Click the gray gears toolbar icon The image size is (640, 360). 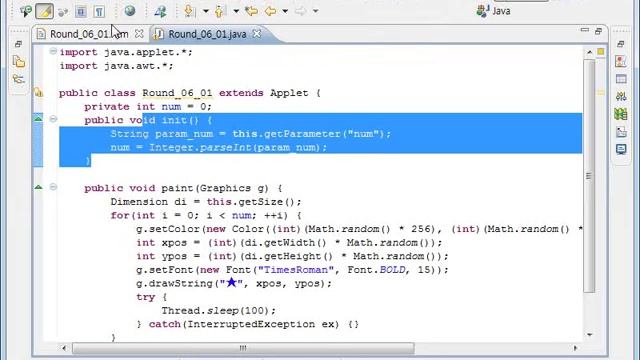coord(62,11)
